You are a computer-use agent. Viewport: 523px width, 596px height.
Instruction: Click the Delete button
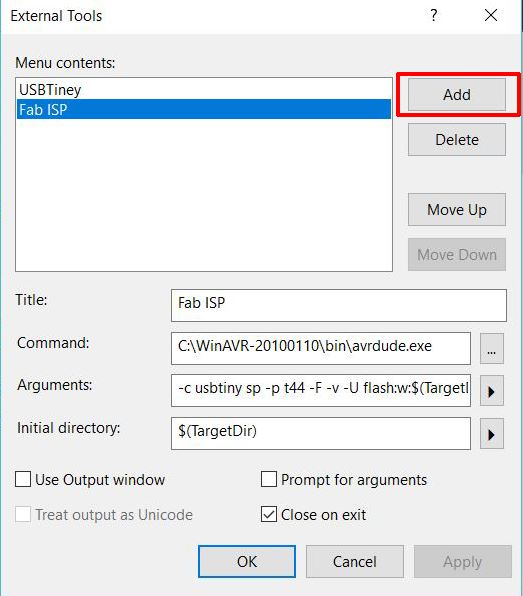point(457,139)
